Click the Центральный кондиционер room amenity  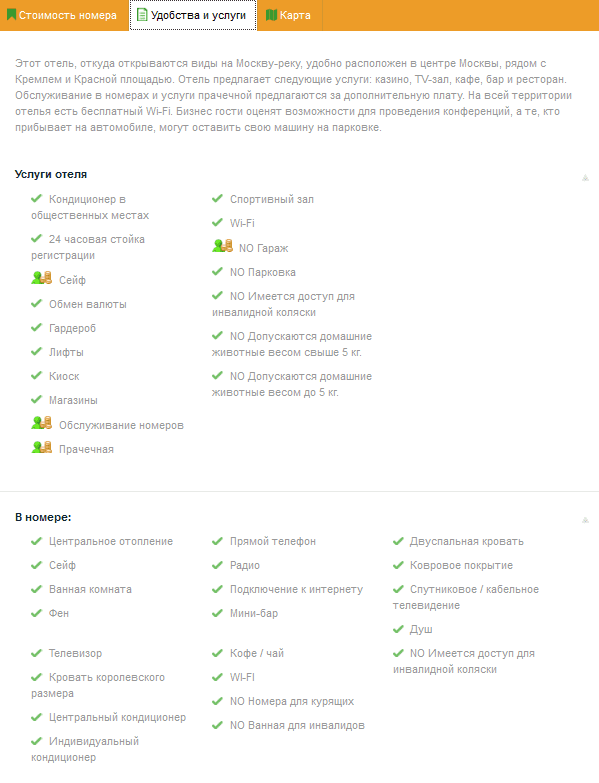click(117, 717)
